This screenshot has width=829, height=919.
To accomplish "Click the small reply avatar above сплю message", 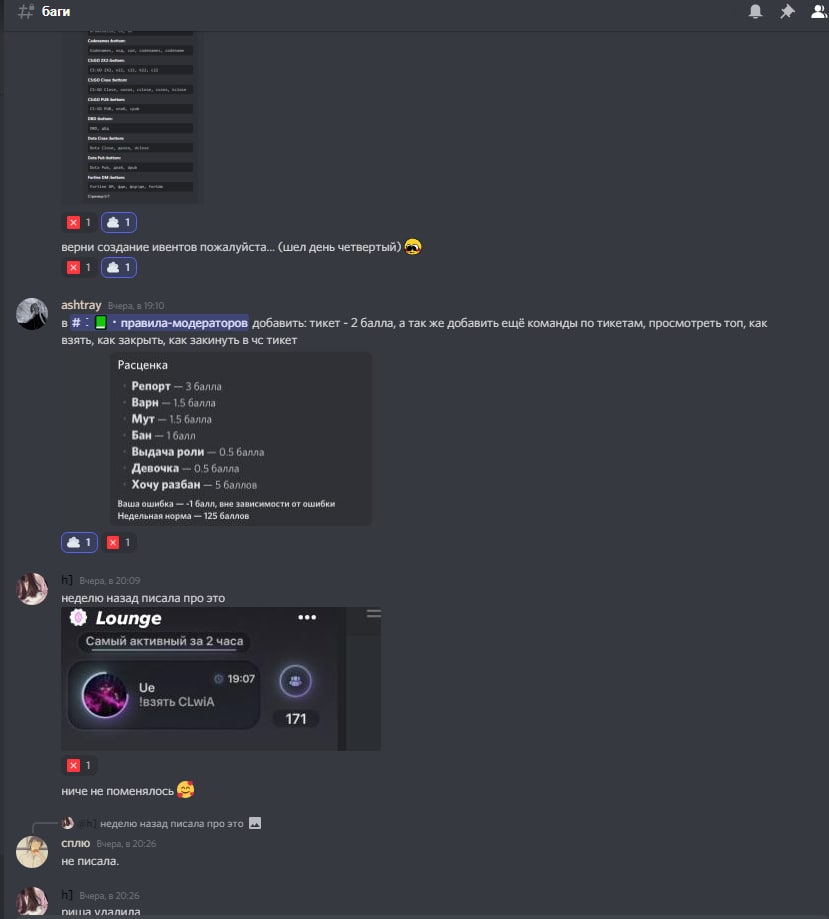I will click(67, 823).
